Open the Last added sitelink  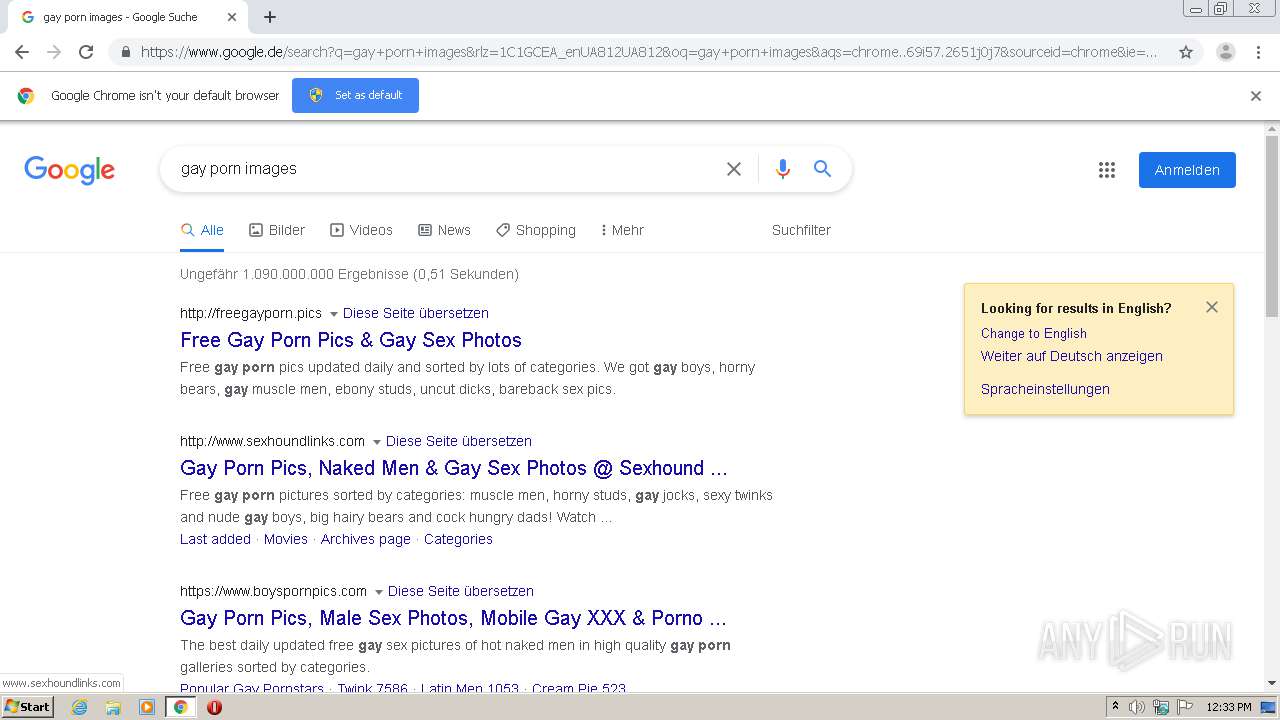(x=215, y=539)
